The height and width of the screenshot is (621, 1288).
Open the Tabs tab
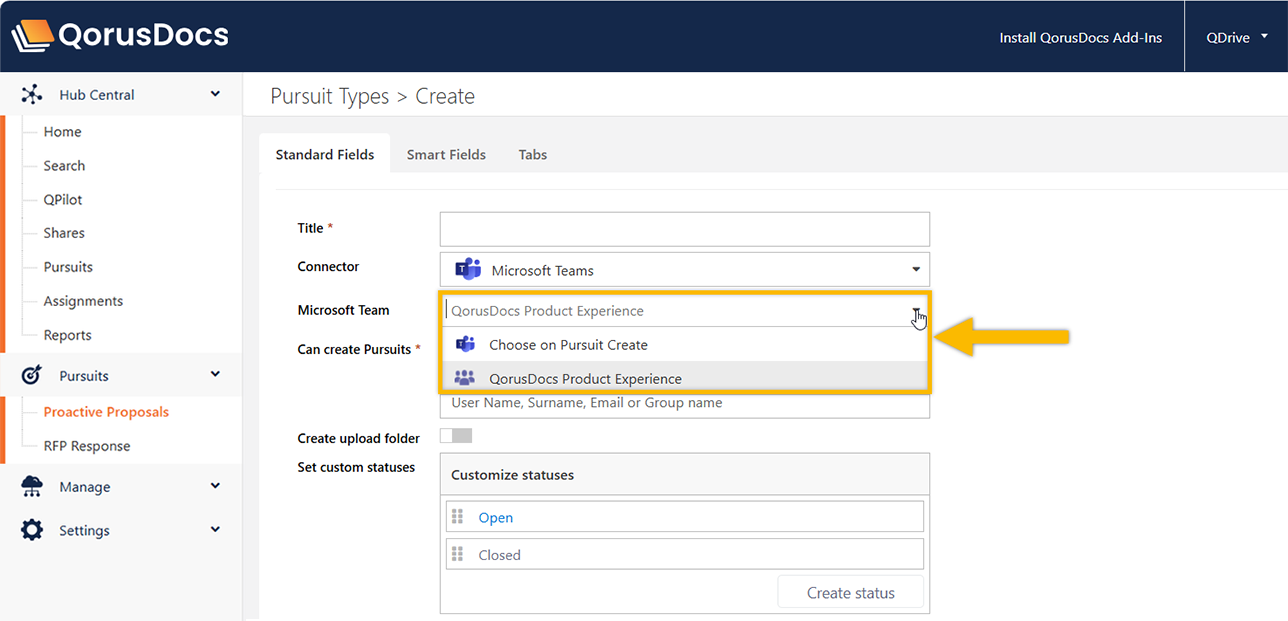pos(532,155)
